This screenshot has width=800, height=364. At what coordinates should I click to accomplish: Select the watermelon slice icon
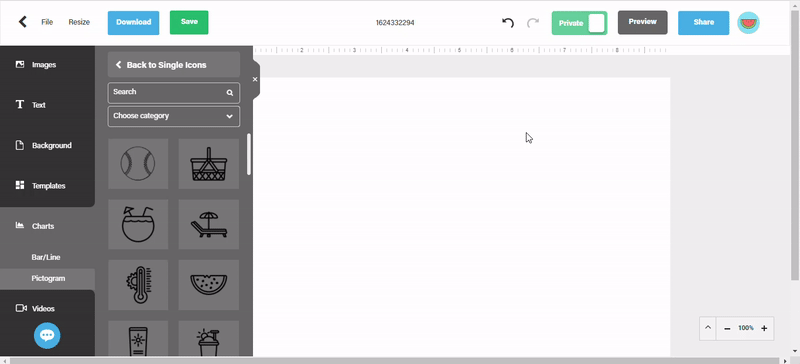point(209,285)
